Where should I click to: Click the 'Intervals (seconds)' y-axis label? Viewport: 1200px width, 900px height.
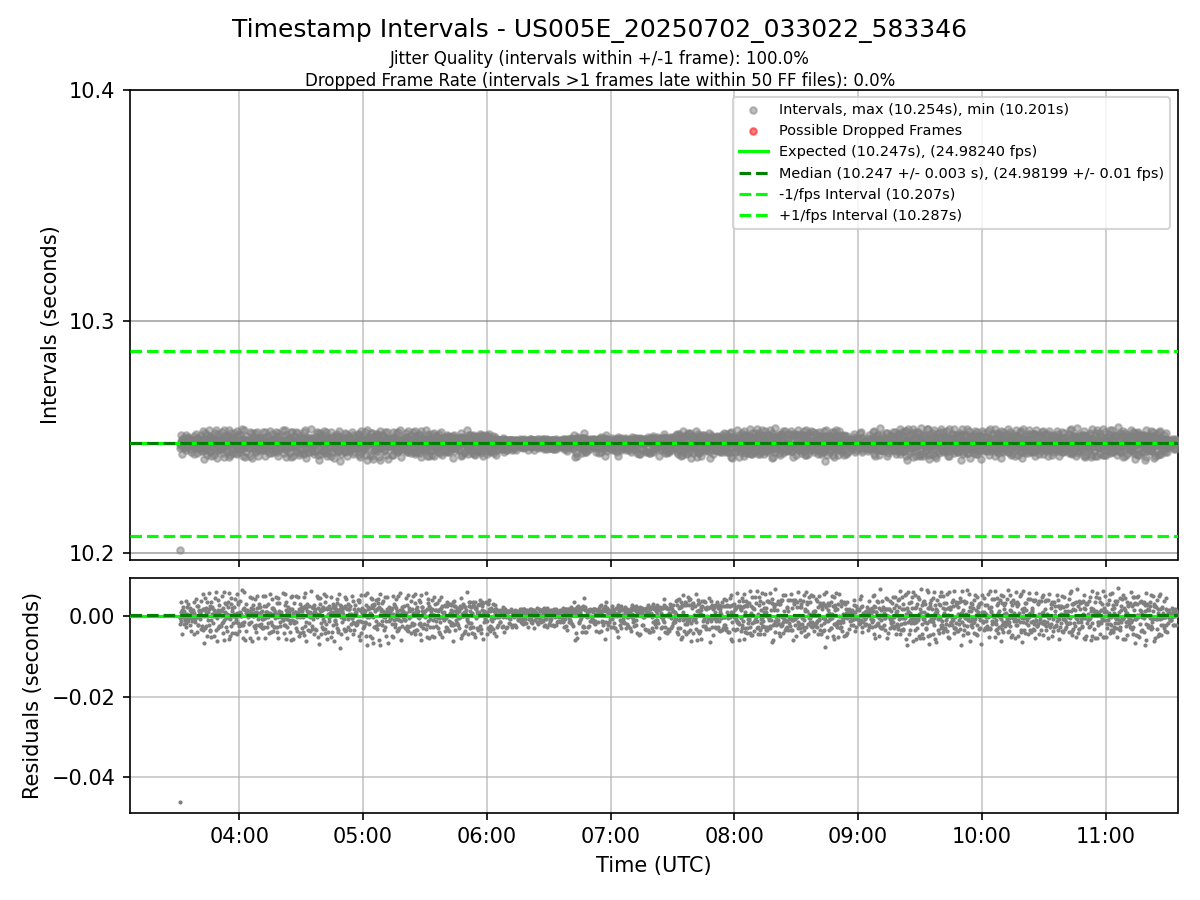[50, 325]
